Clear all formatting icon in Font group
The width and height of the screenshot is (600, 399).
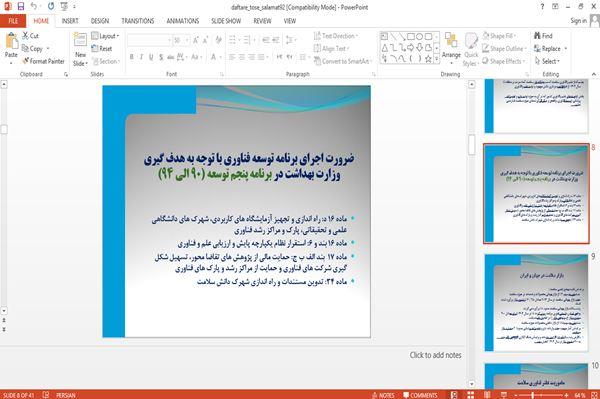(x=218, y=40)
